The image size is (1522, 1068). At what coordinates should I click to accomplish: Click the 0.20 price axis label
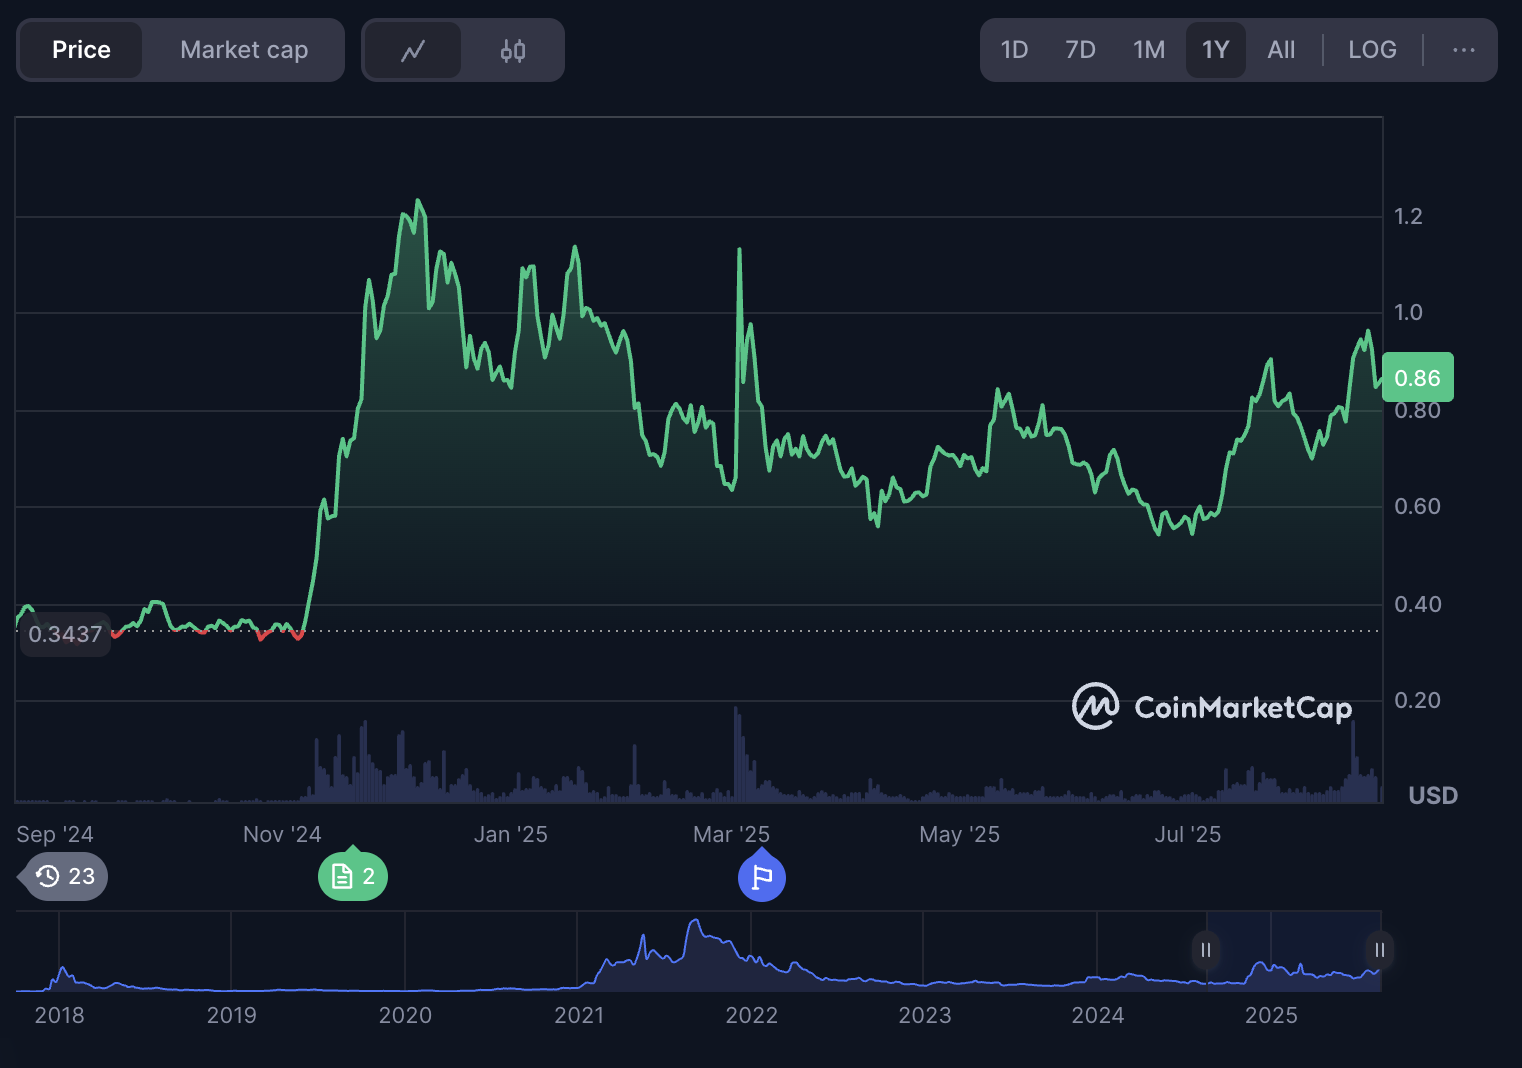point(1418,700)
